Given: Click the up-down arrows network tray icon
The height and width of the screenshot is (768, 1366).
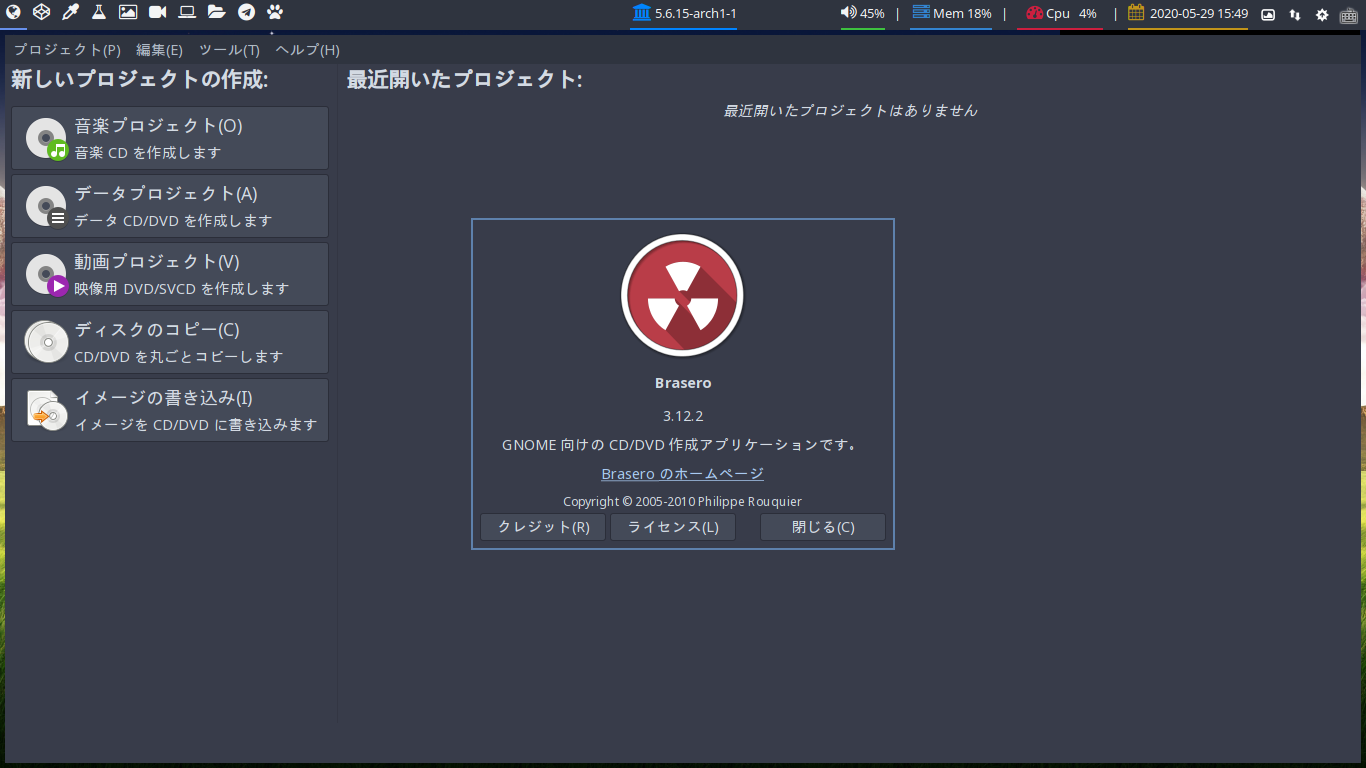Looking at the screenshot, I should point(1295,14).
